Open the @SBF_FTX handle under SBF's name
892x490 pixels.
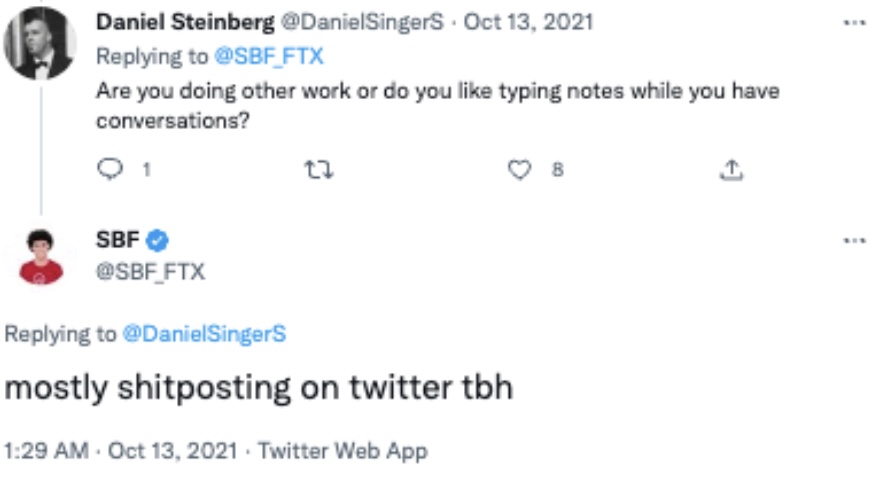point(150,271)
